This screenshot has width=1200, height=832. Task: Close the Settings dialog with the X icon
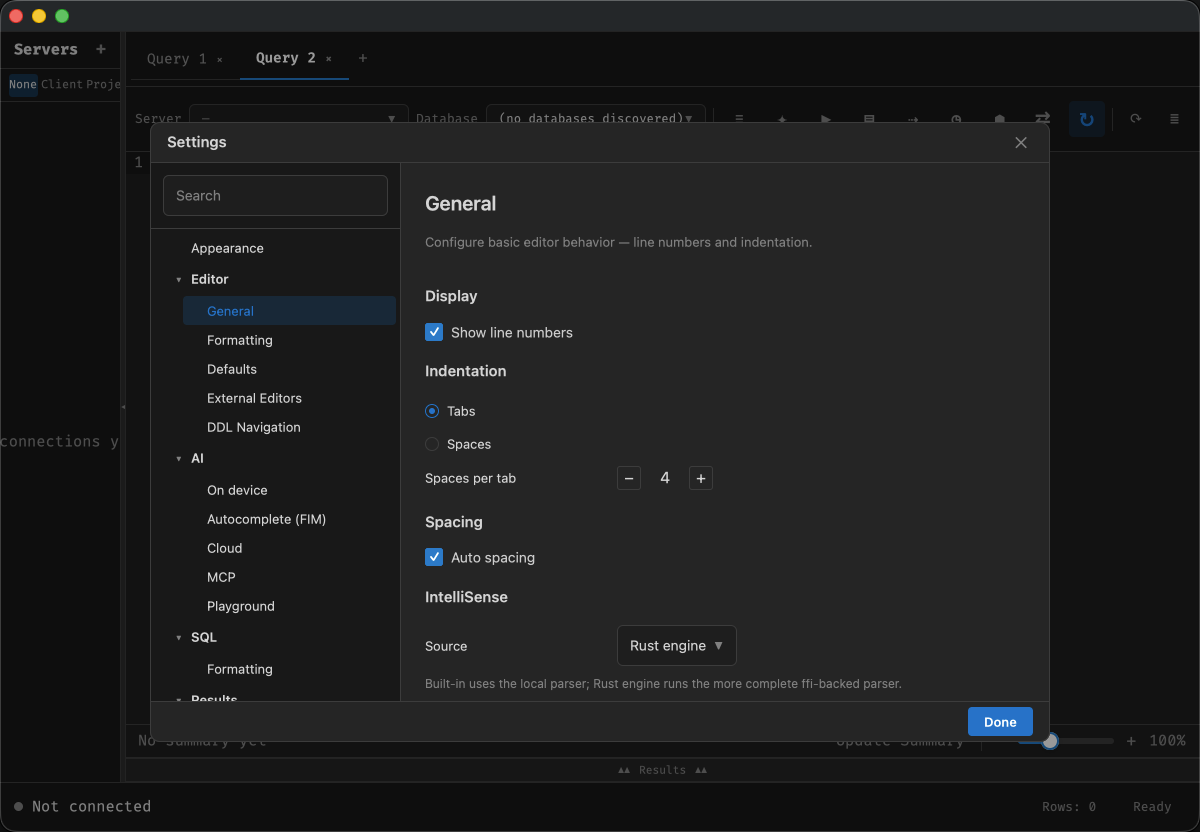coord(1021,143)
